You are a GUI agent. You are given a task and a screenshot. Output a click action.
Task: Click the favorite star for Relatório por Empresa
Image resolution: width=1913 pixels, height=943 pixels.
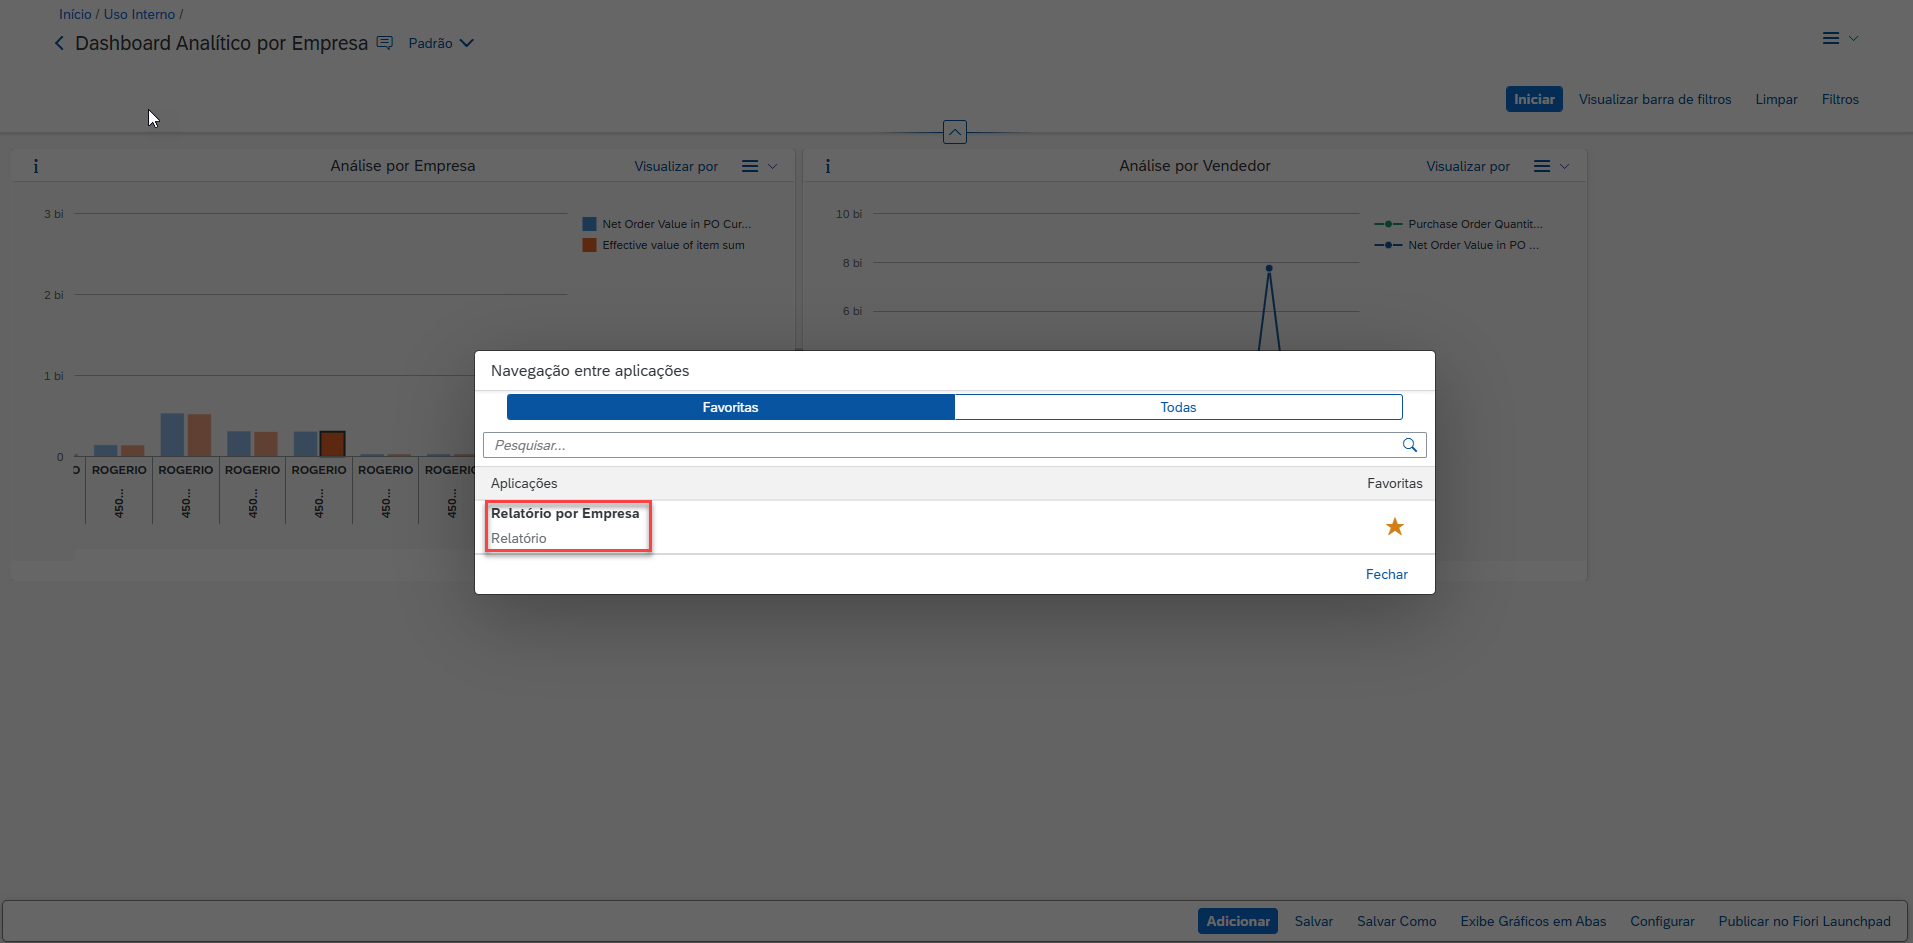1394,527
